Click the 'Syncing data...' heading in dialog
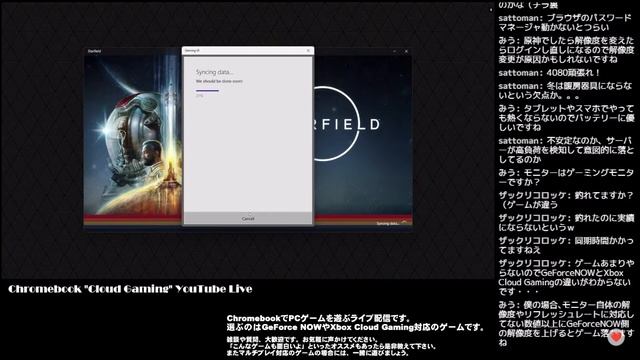This screenshot has height=360, width=640. (x=215, y=72)
